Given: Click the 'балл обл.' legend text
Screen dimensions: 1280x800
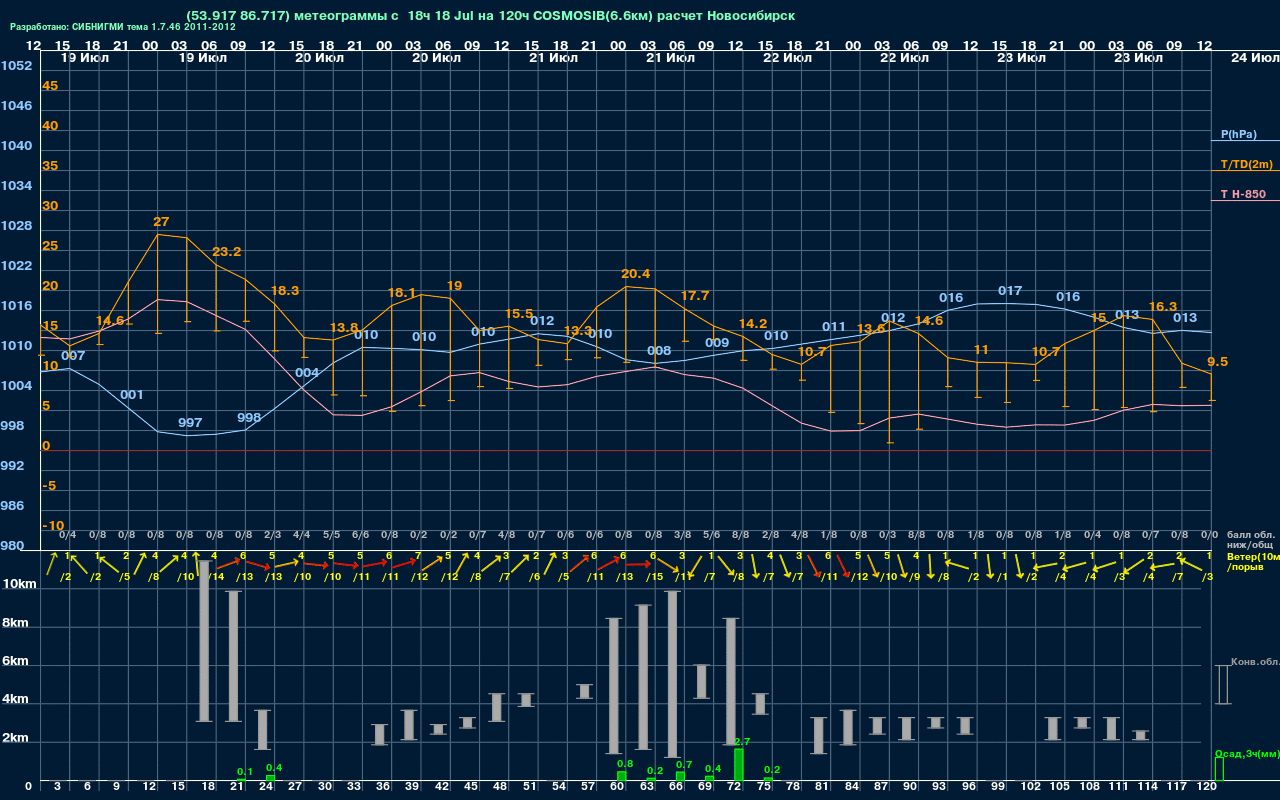Looking at the screenshot, I should [1252, 535].
